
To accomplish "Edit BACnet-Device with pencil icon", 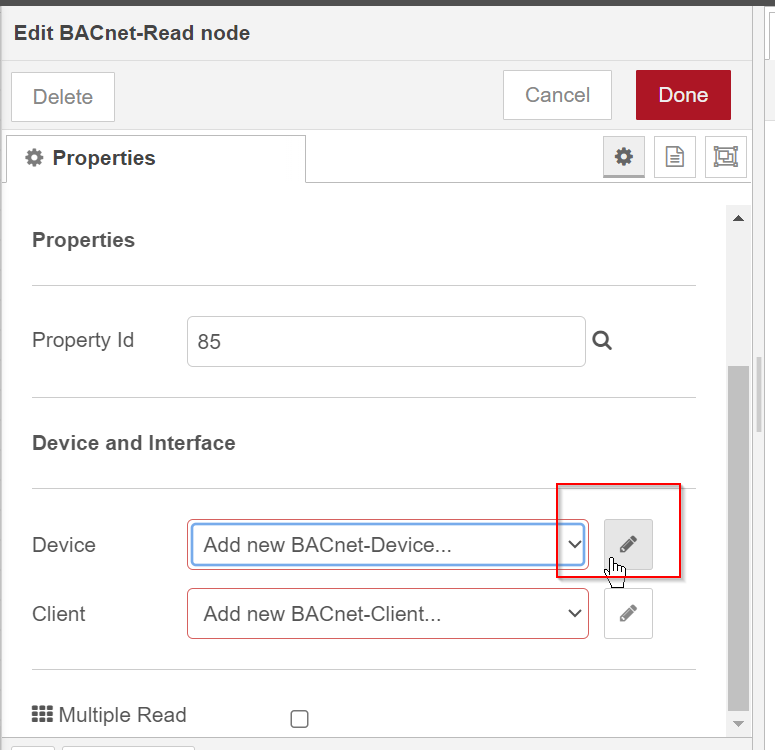I will click(628, 544).
